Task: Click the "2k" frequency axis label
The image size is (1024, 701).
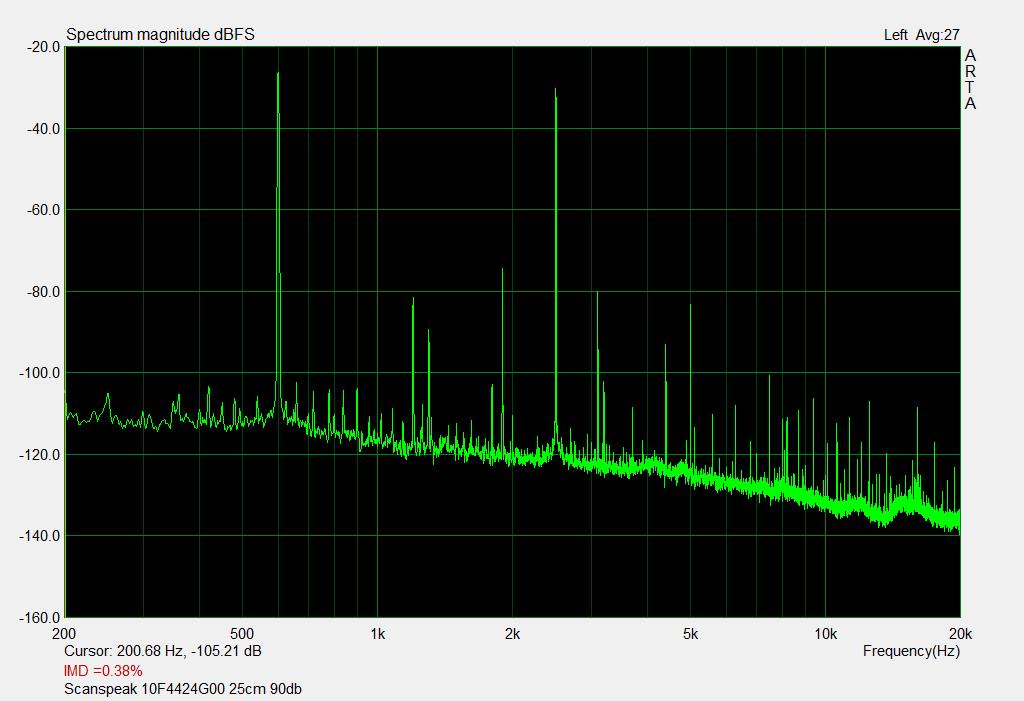Action: [x=512, y=633]
